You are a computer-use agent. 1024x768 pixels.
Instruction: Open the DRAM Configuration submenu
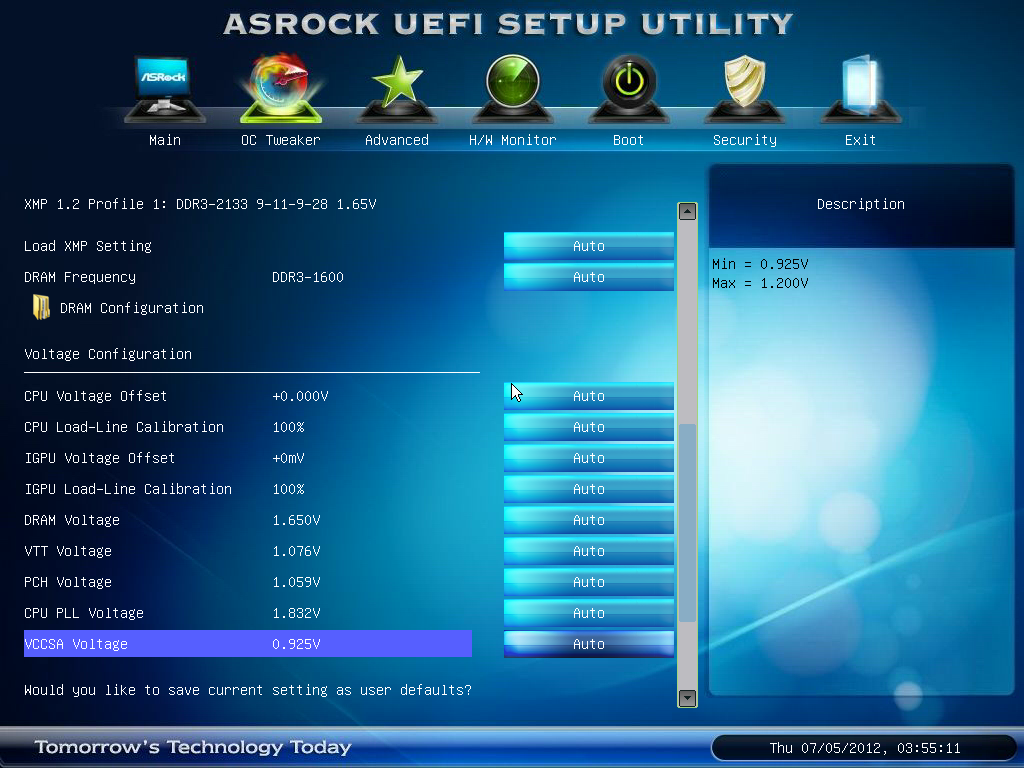click(131, 308)
